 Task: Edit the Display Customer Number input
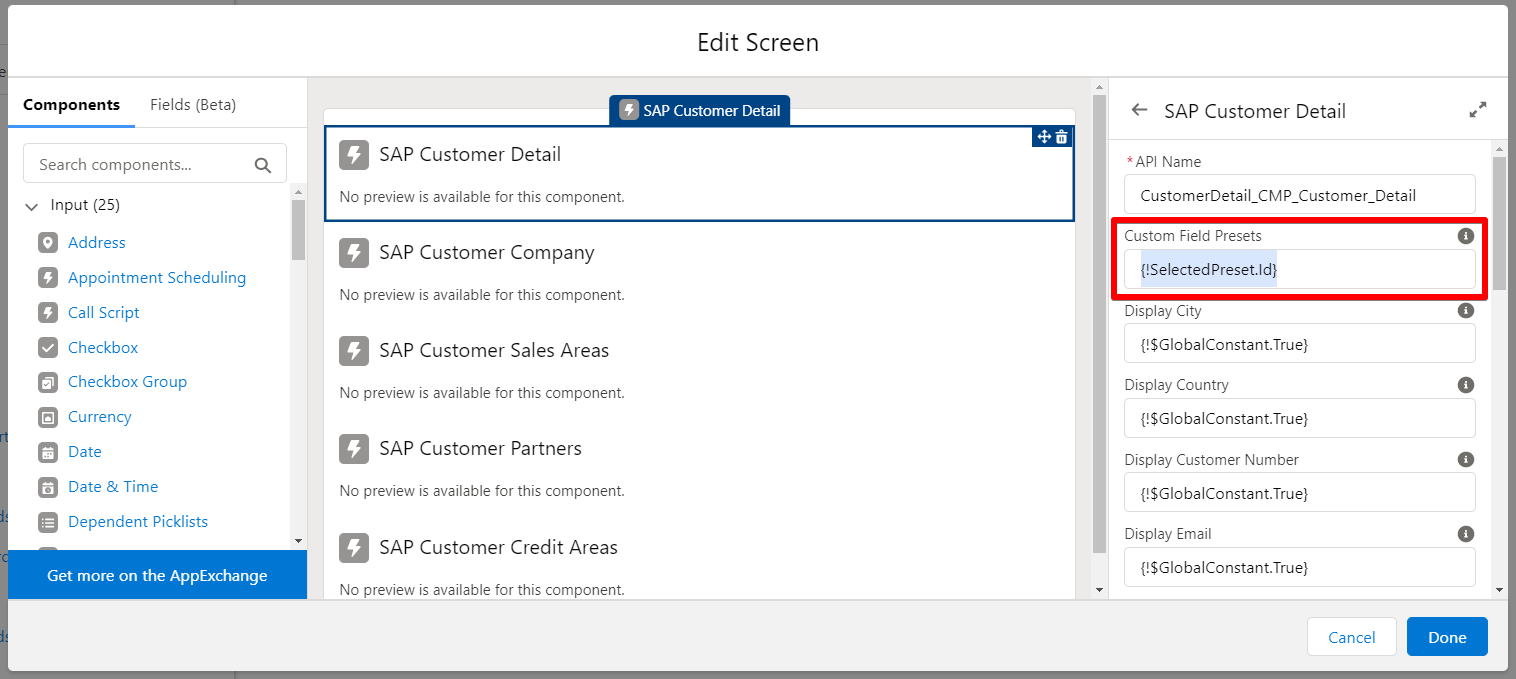pyautogui.click(x=1299, y=493)
